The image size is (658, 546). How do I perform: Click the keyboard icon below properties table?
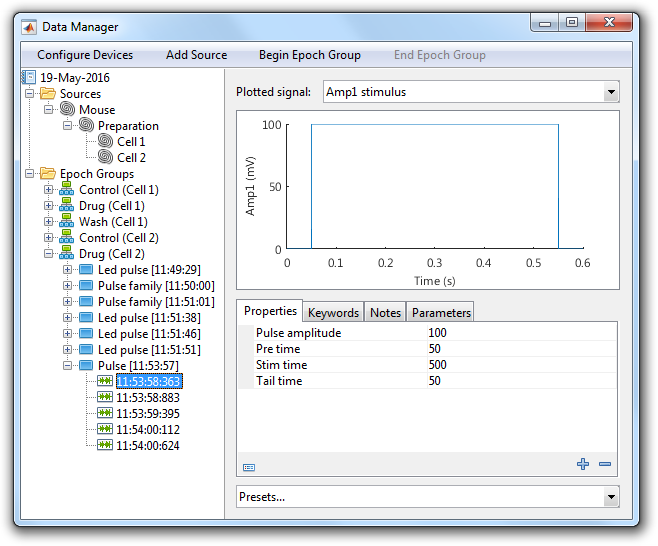point(249,466)
